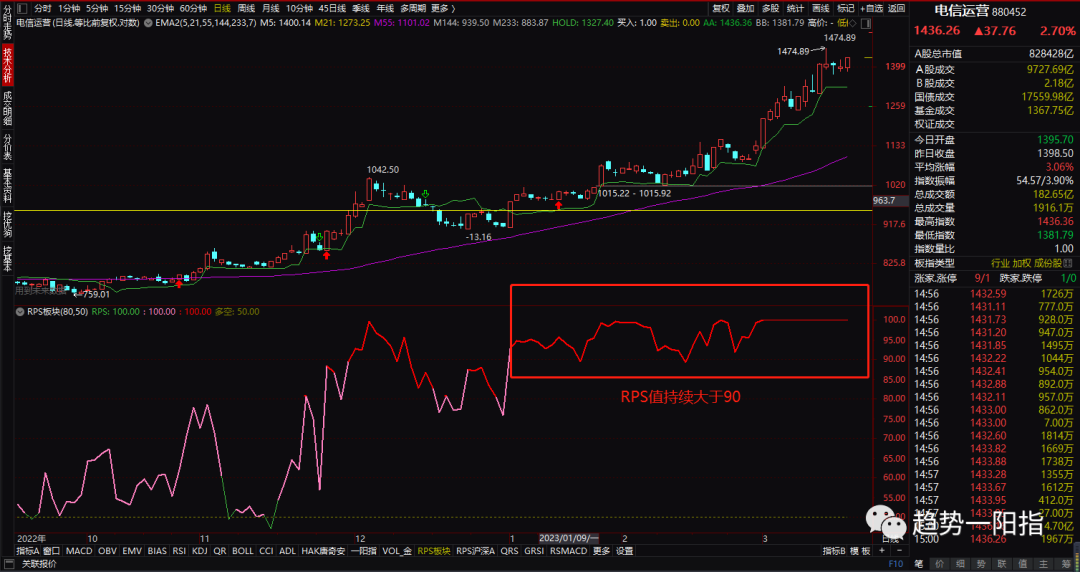Select the 60分钟 period
Screen dimensions: 1080x572
pos(194,8)
